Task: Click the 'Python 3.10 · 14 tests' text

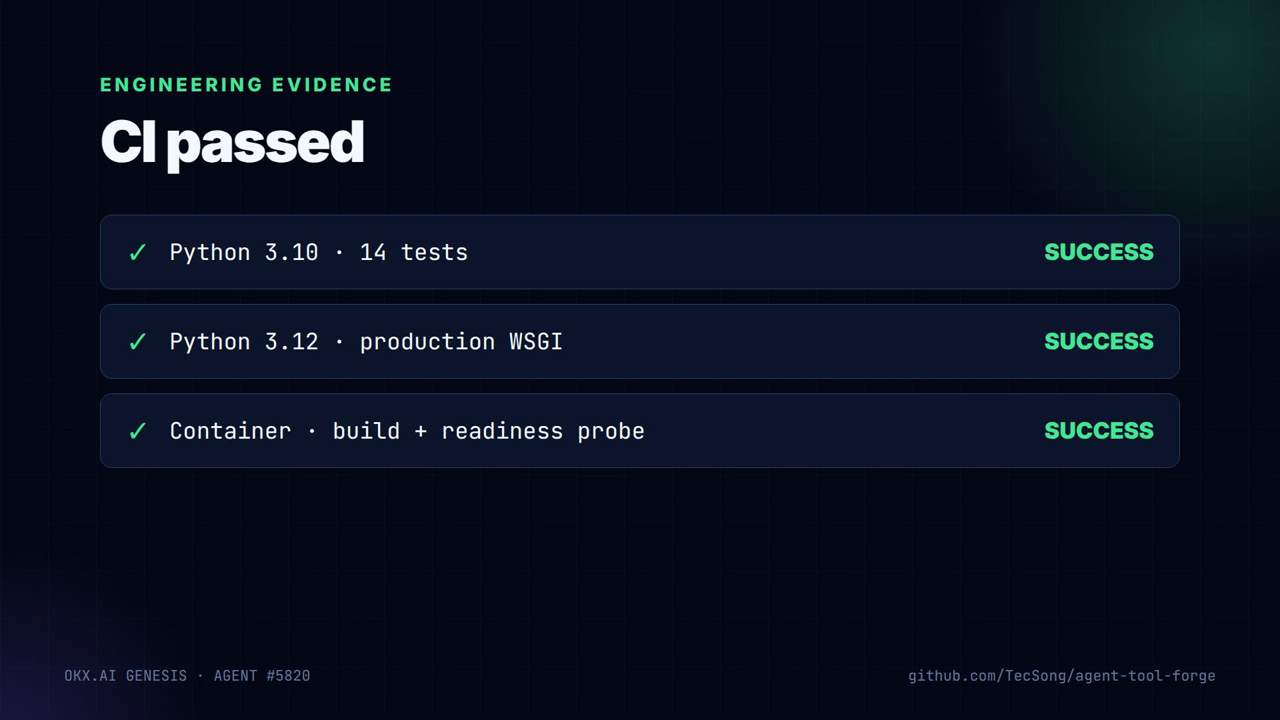Action: coord(319,252)
